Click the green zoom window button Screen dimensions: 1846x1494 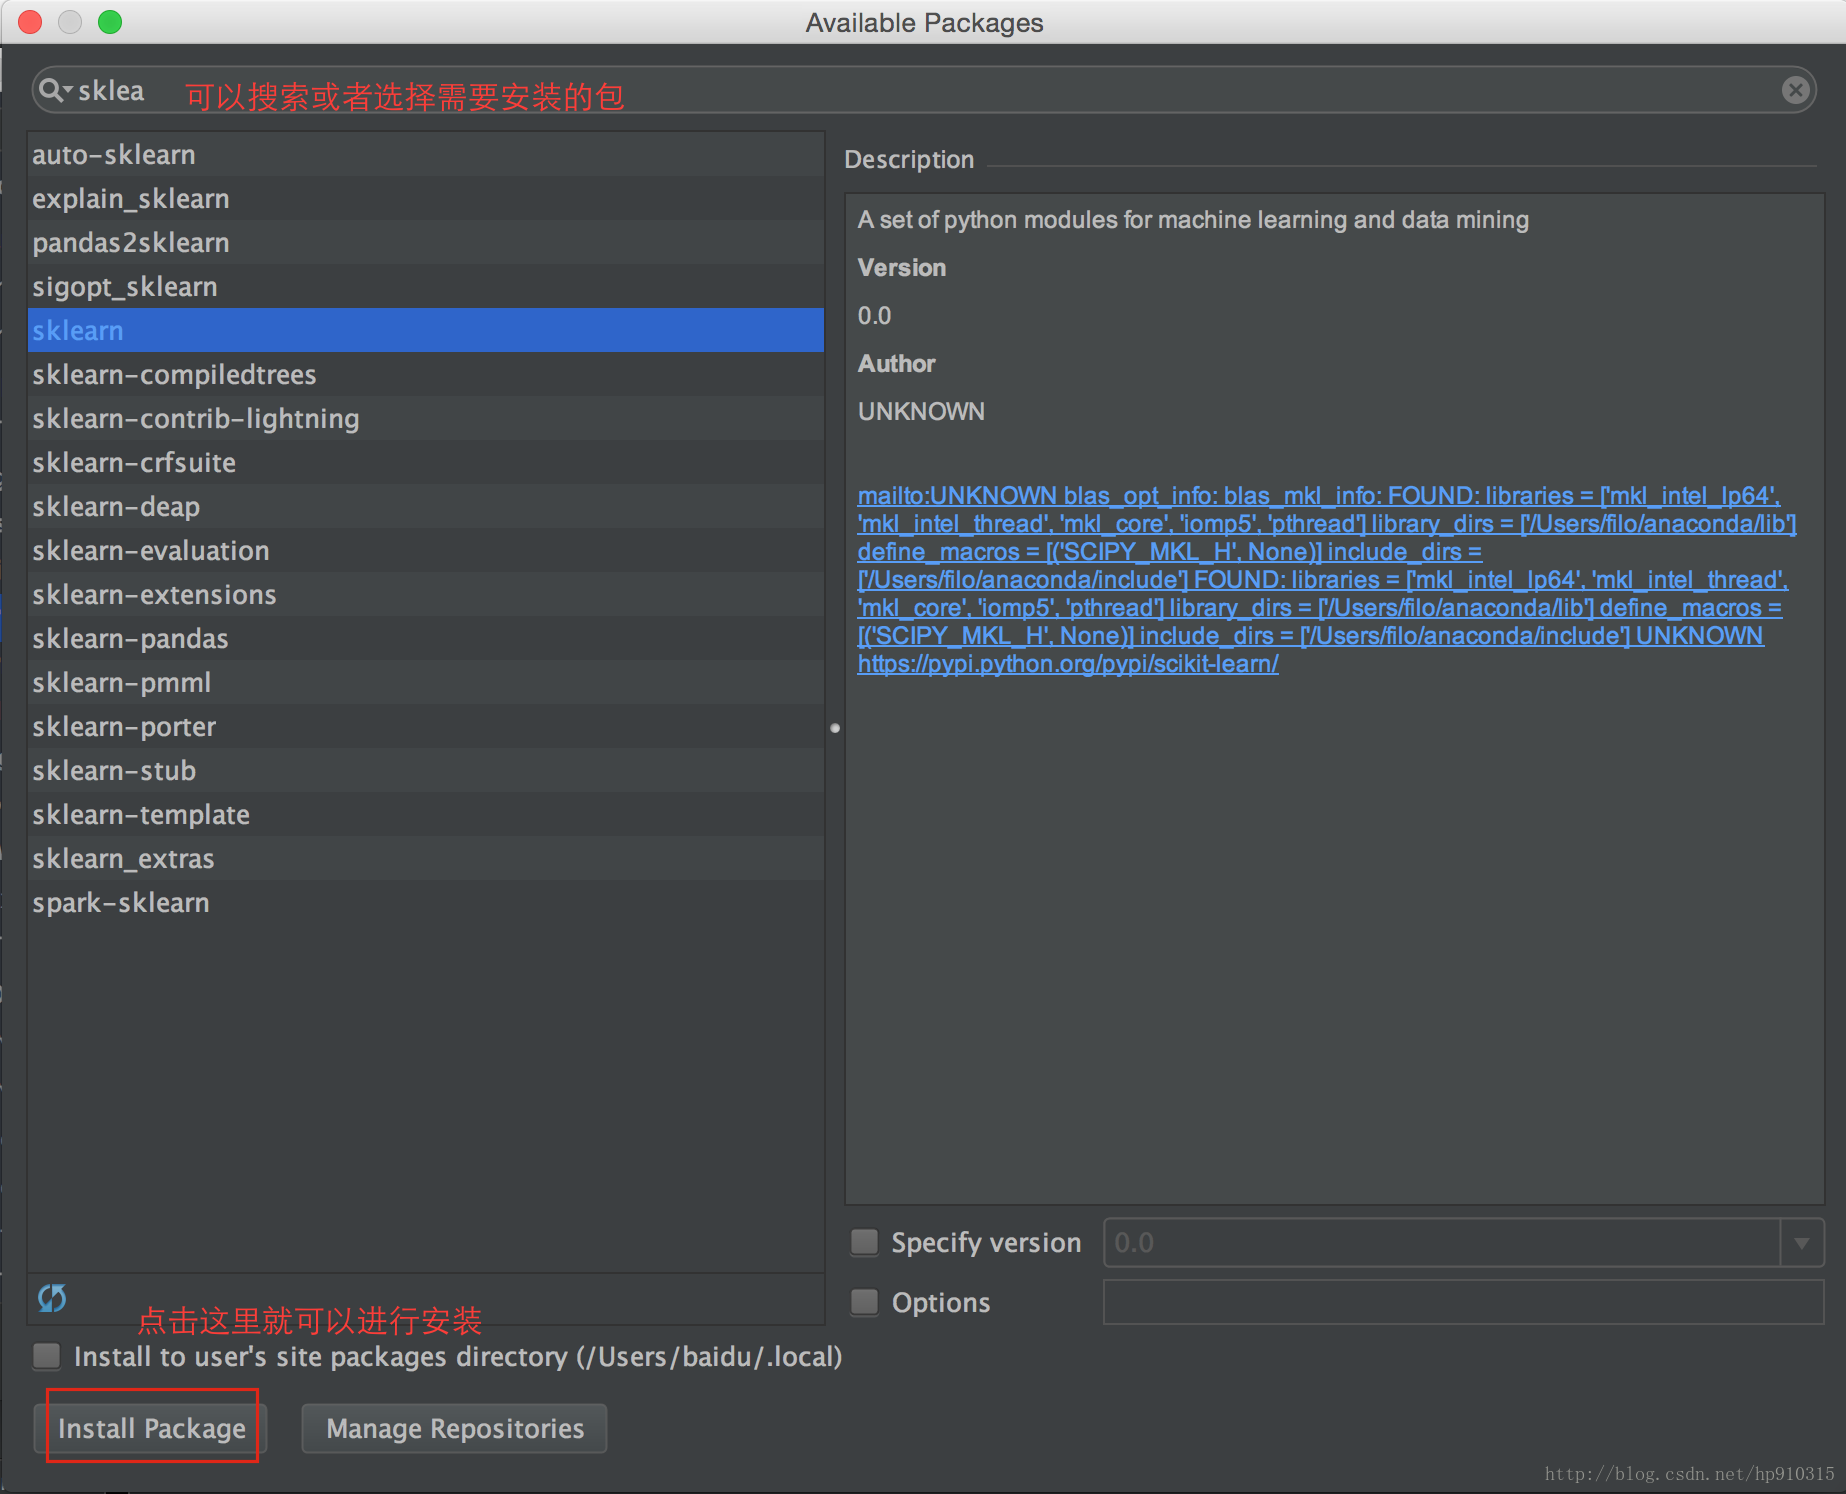(110, 22)
